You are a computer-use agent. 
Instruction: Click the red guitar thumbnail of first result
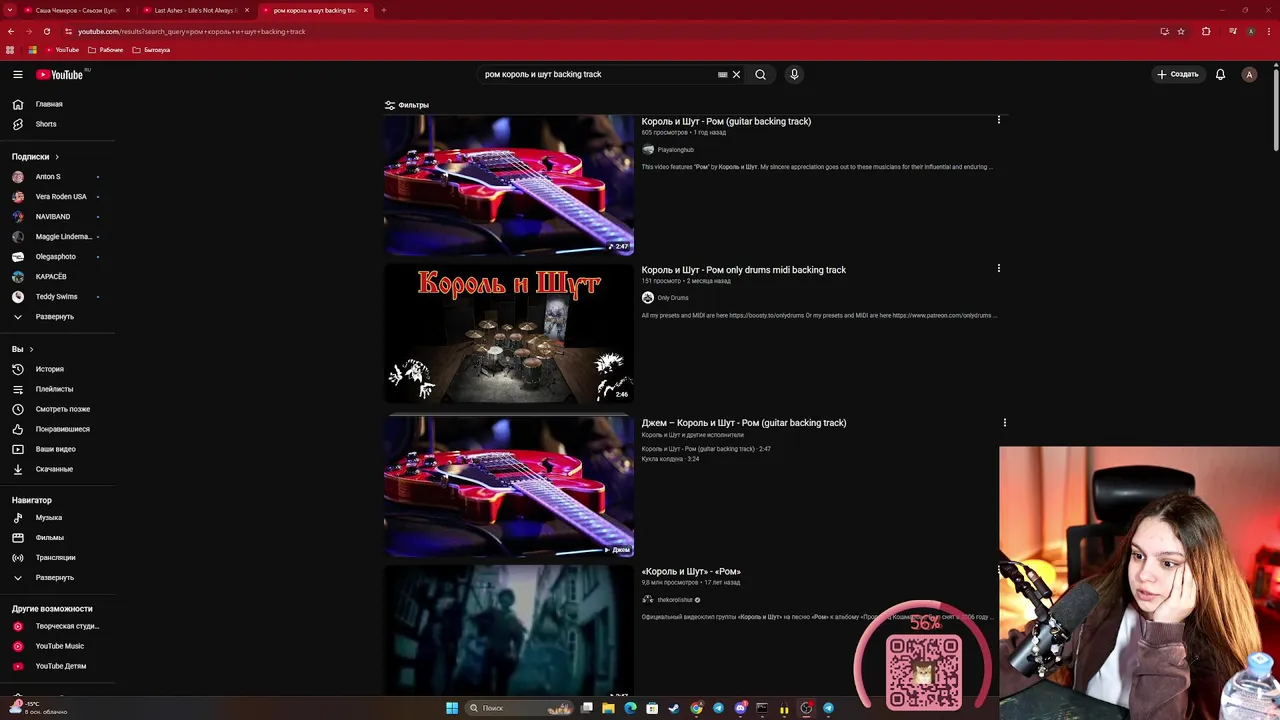coord(509,185)
